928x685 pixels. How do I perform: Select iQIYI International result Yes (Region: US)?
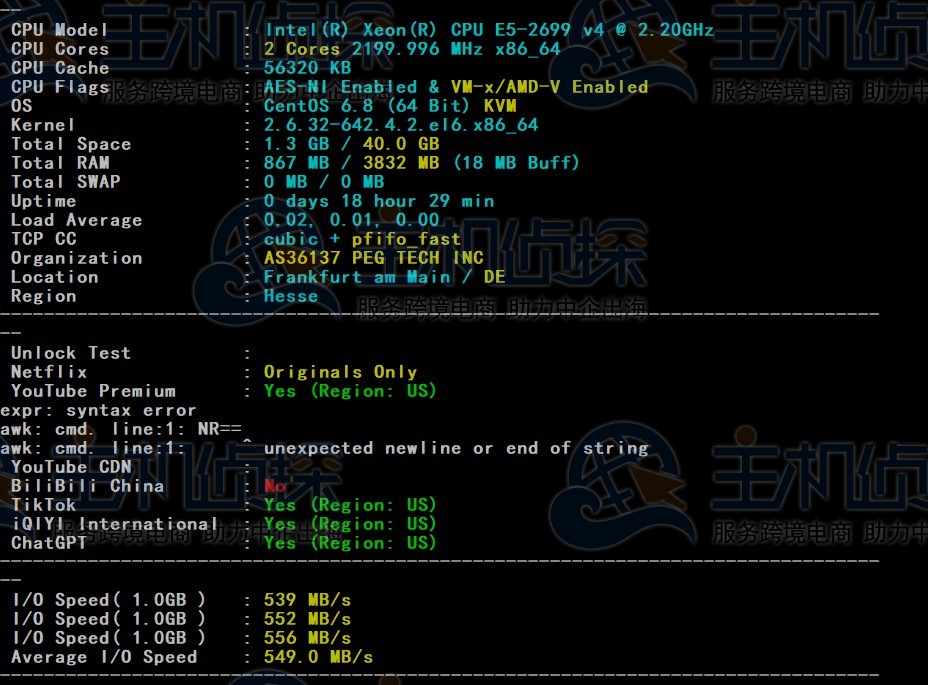pos(350,524)
